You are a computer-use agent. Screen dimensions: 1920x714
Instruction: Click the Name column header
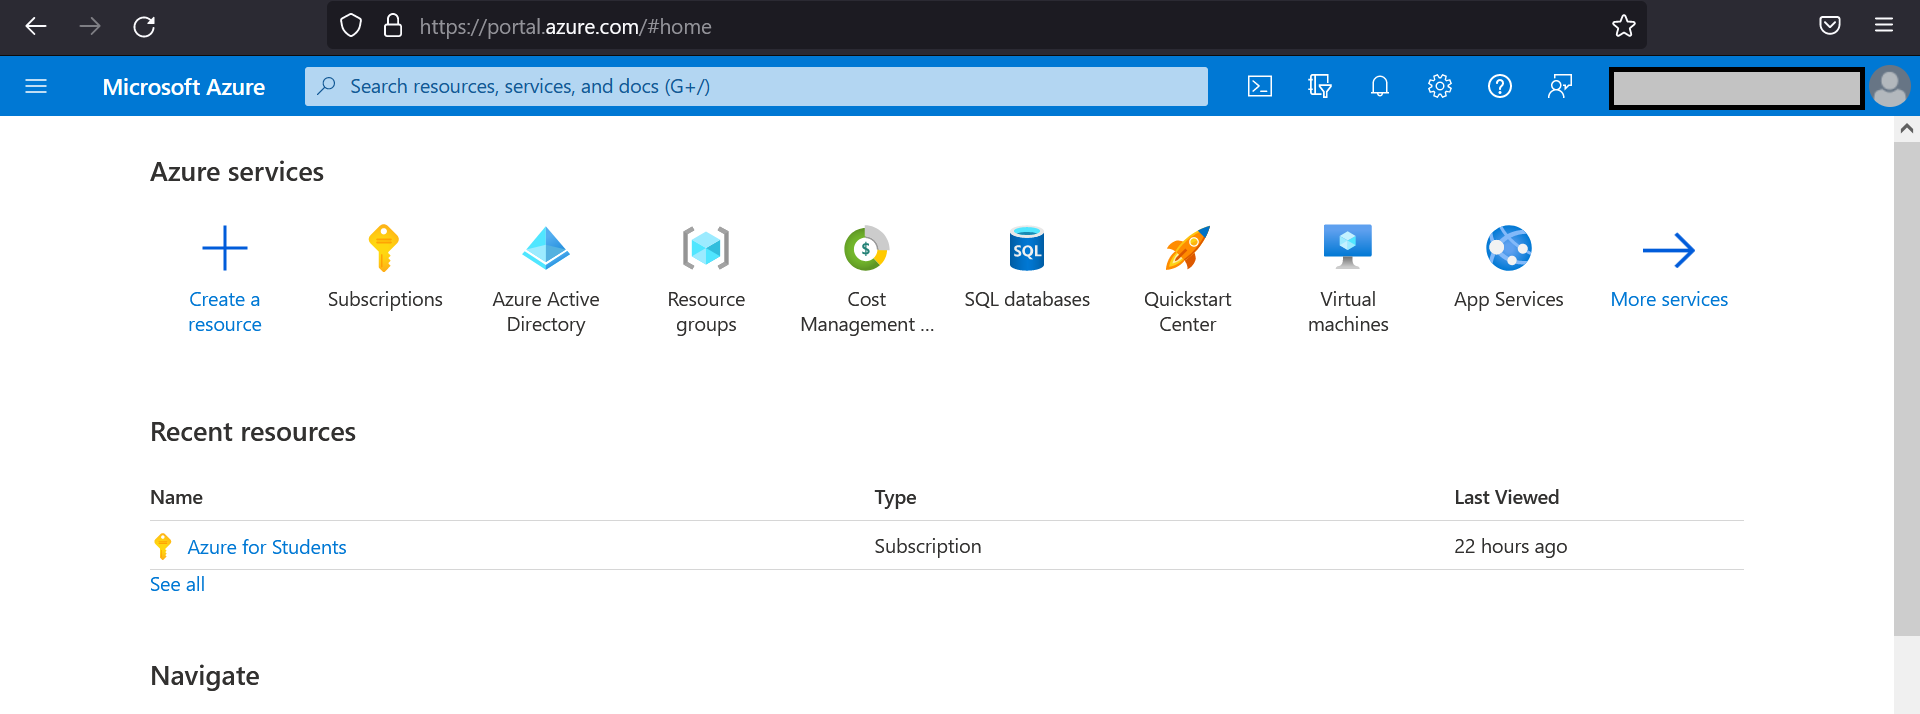pyautogui.click(x=176, y=497)
